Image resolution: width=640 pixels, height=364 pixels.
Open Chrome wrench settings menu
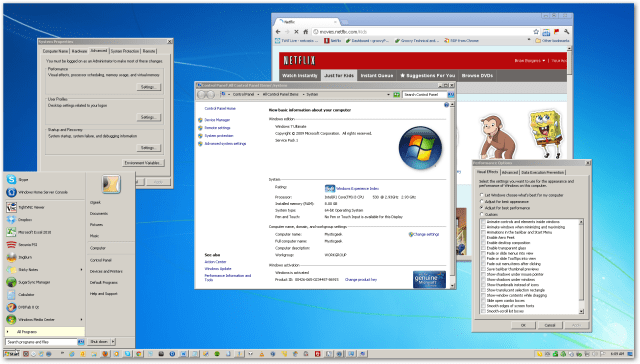[567, 31]
